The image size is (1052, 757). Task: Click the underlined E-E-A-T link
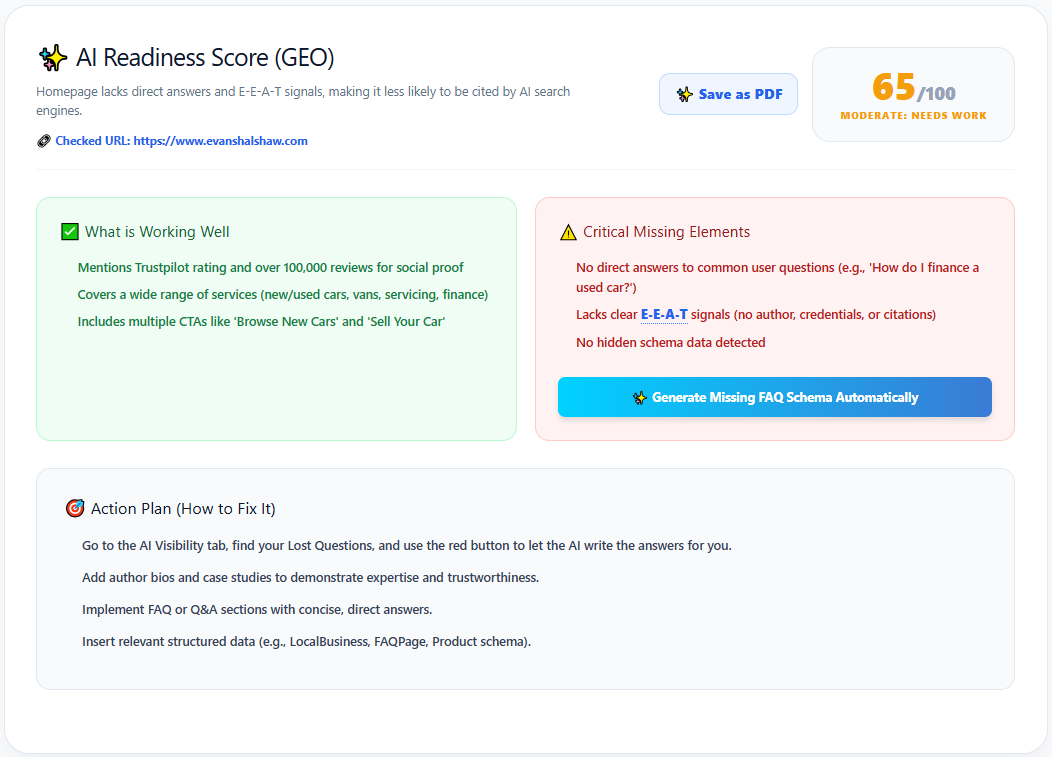pos(664,315)
